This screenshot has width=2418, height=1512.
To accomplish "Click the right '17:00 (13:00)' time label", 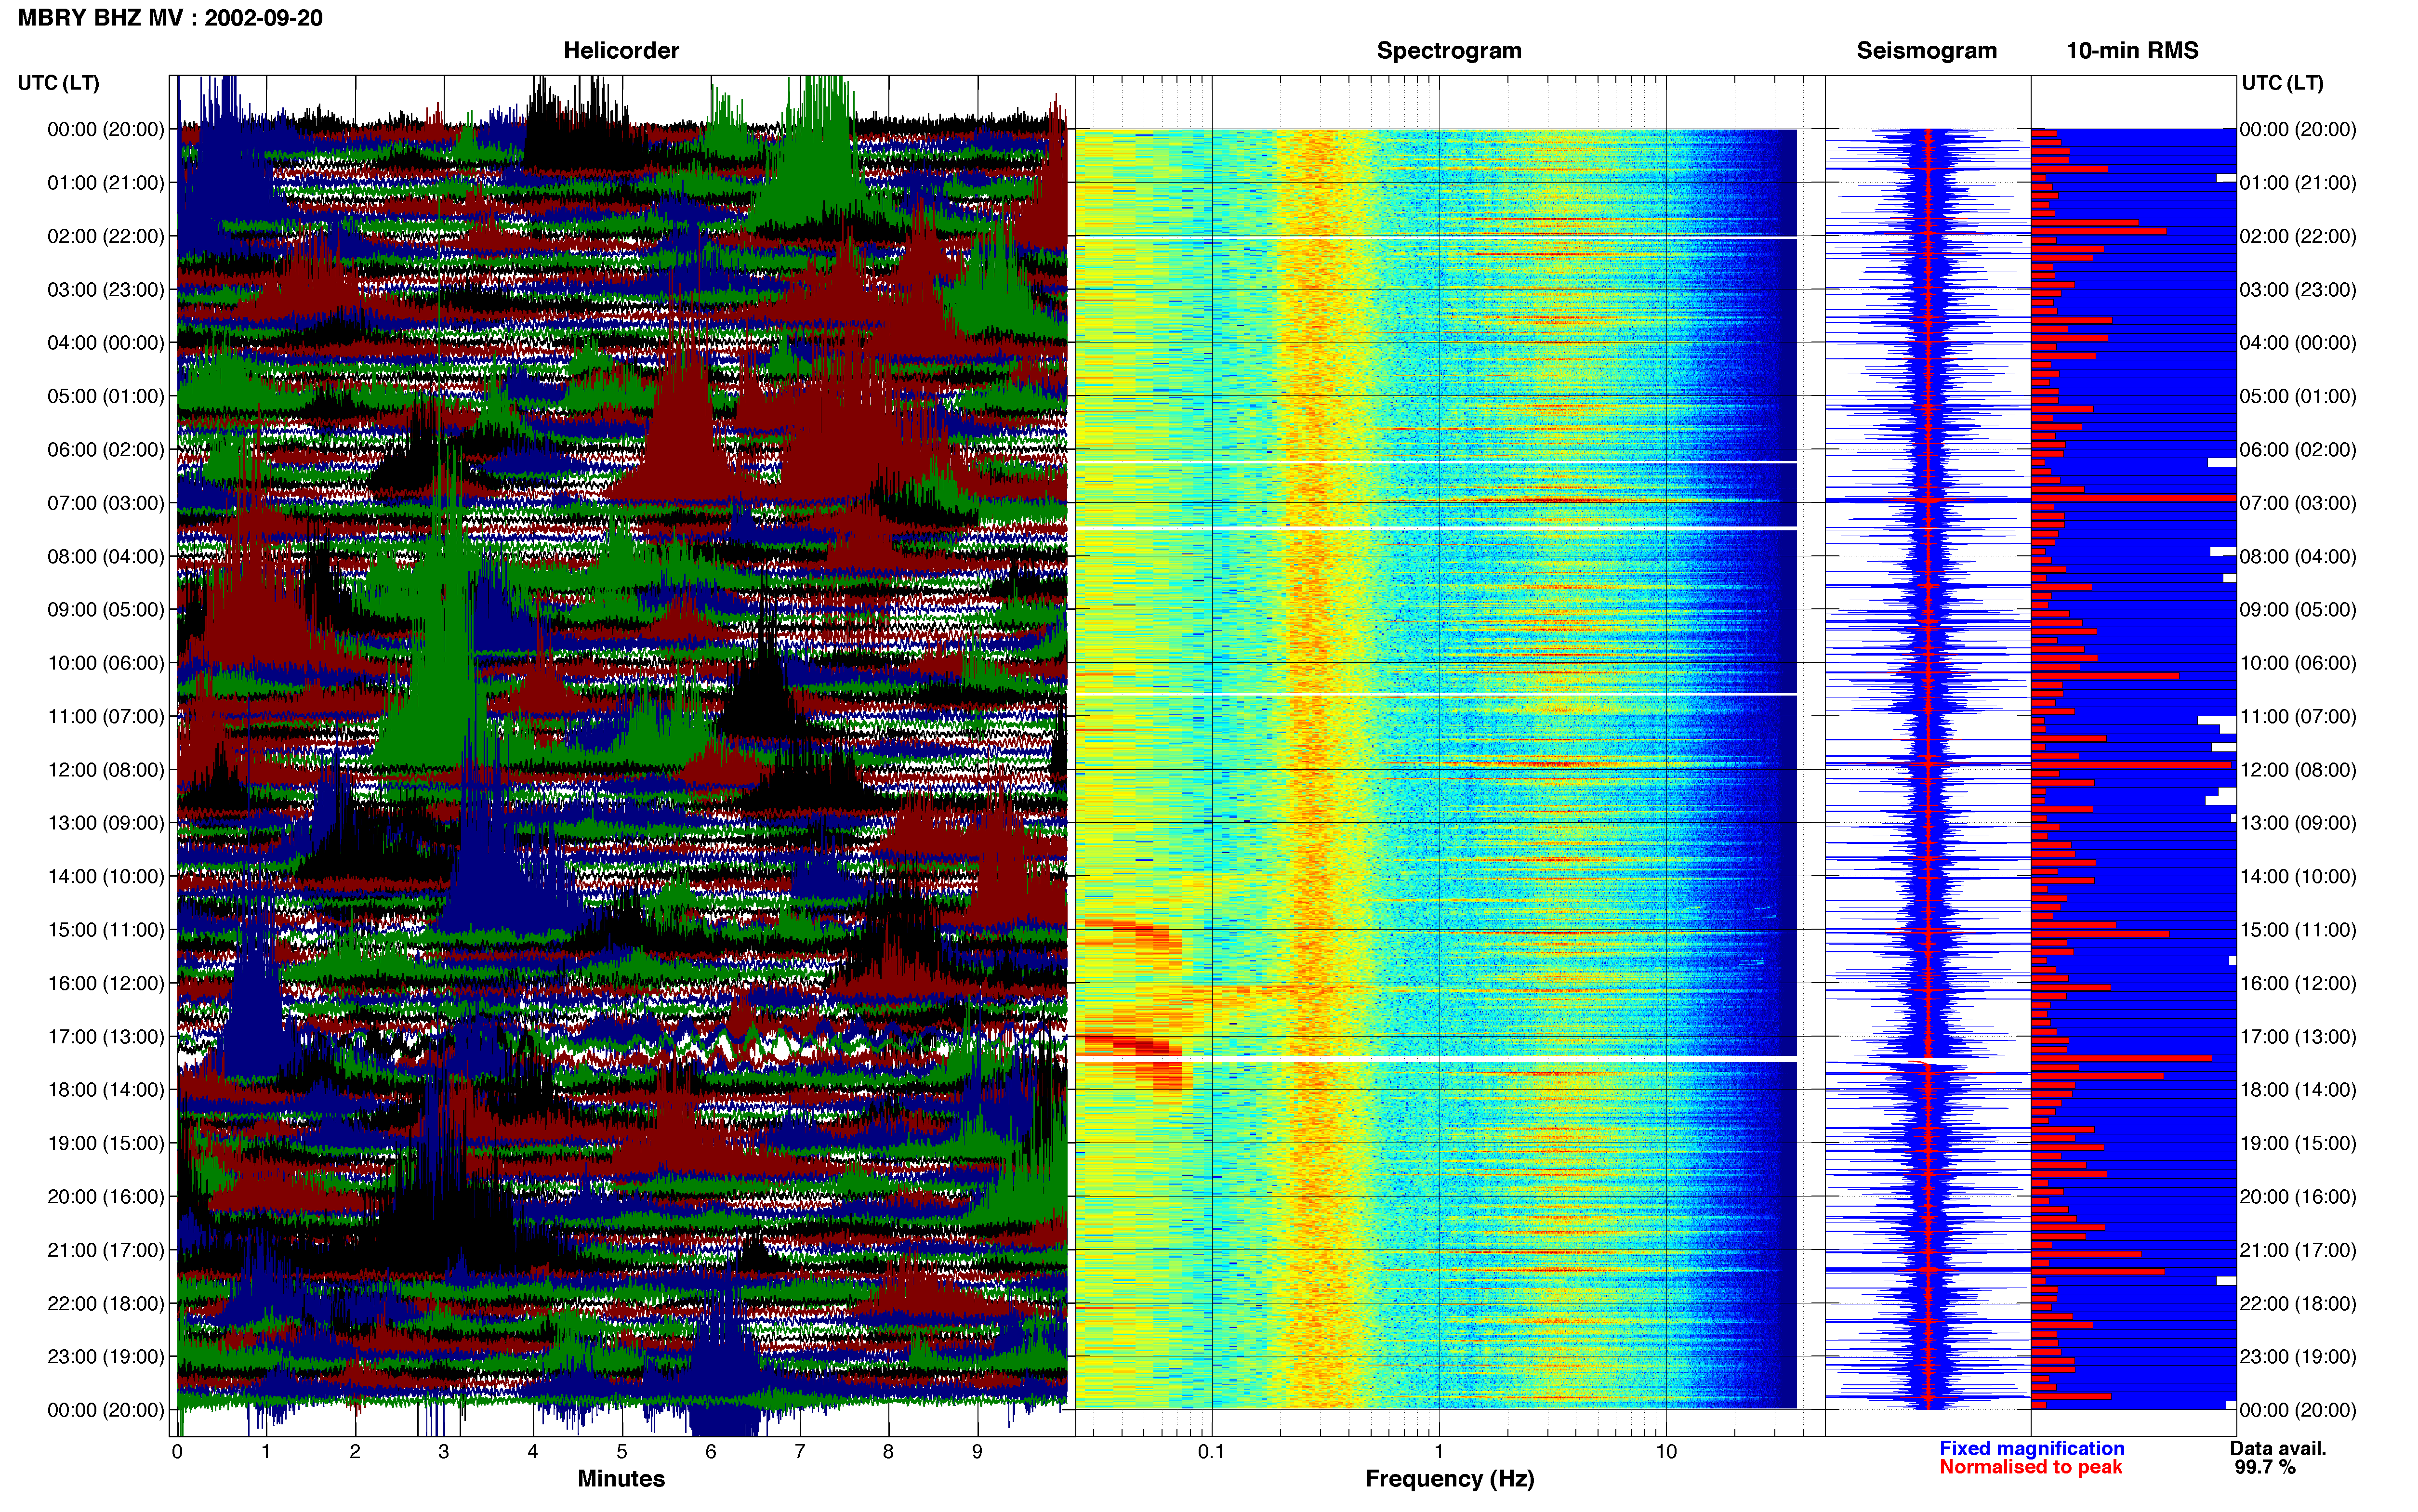I will 2298,1036.
